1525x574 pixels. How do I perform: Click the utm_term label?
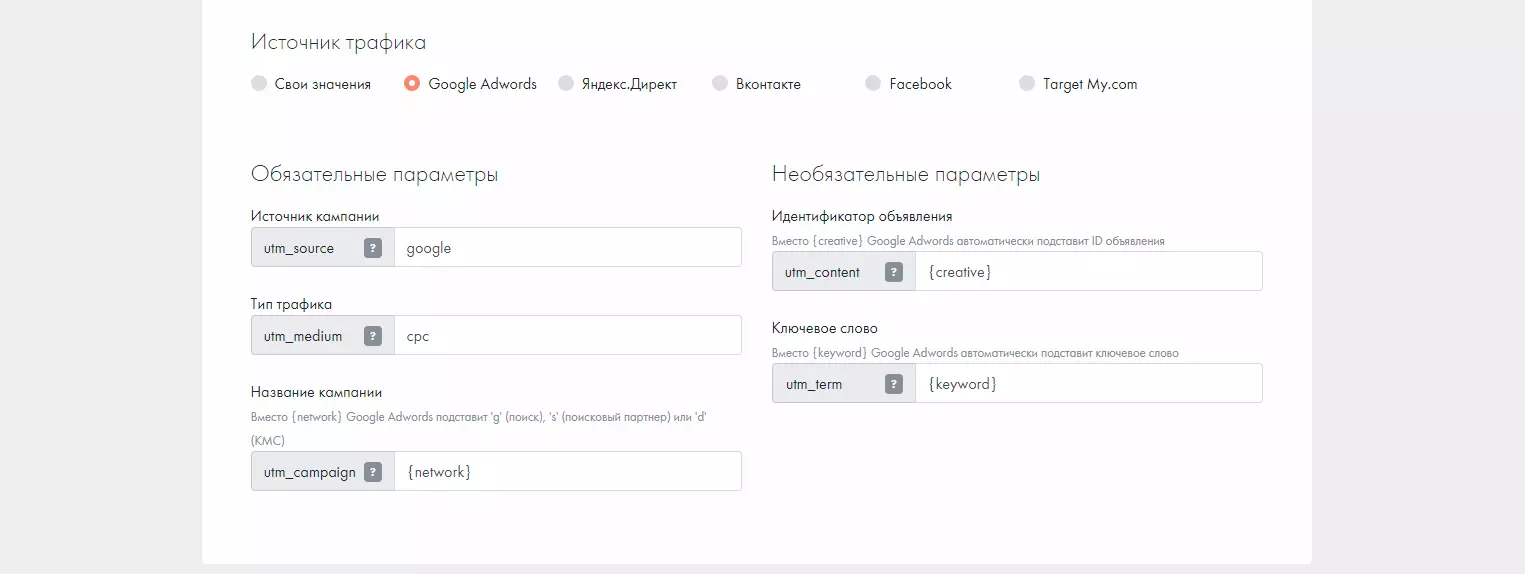click(814, 384)
